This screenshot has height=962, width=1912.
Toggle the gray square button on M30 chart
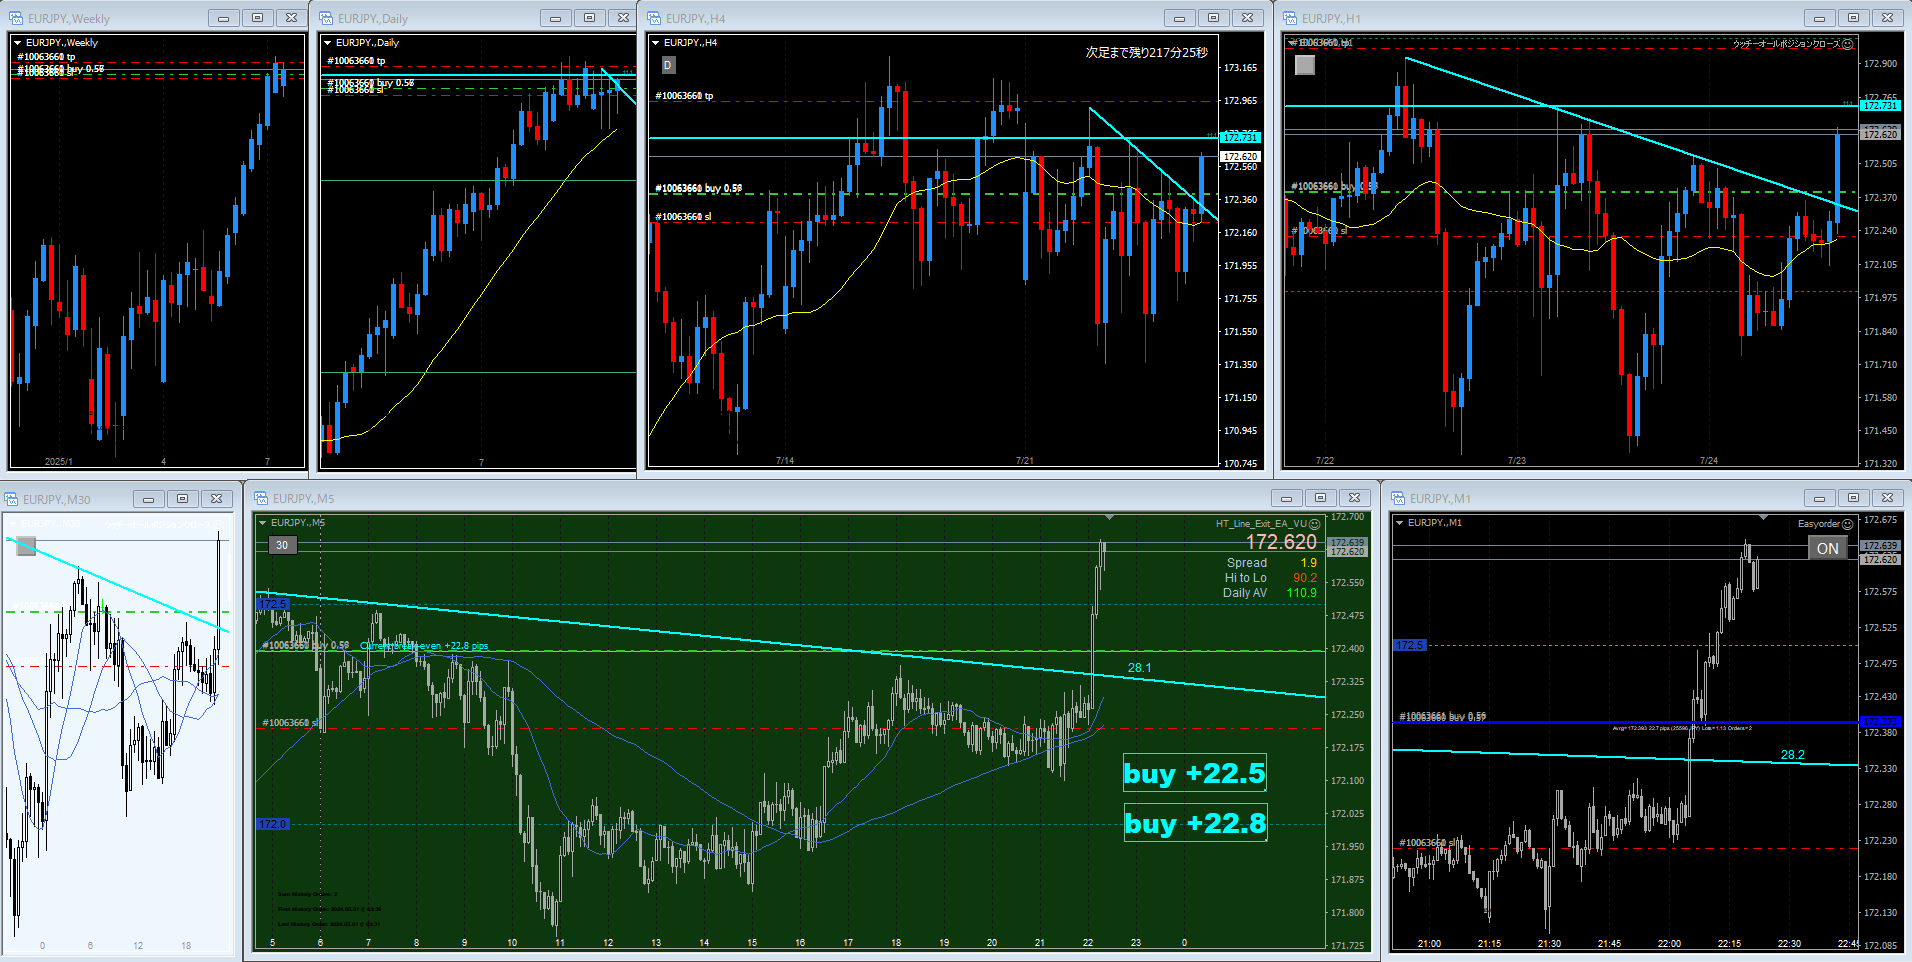tap(26, 546)
